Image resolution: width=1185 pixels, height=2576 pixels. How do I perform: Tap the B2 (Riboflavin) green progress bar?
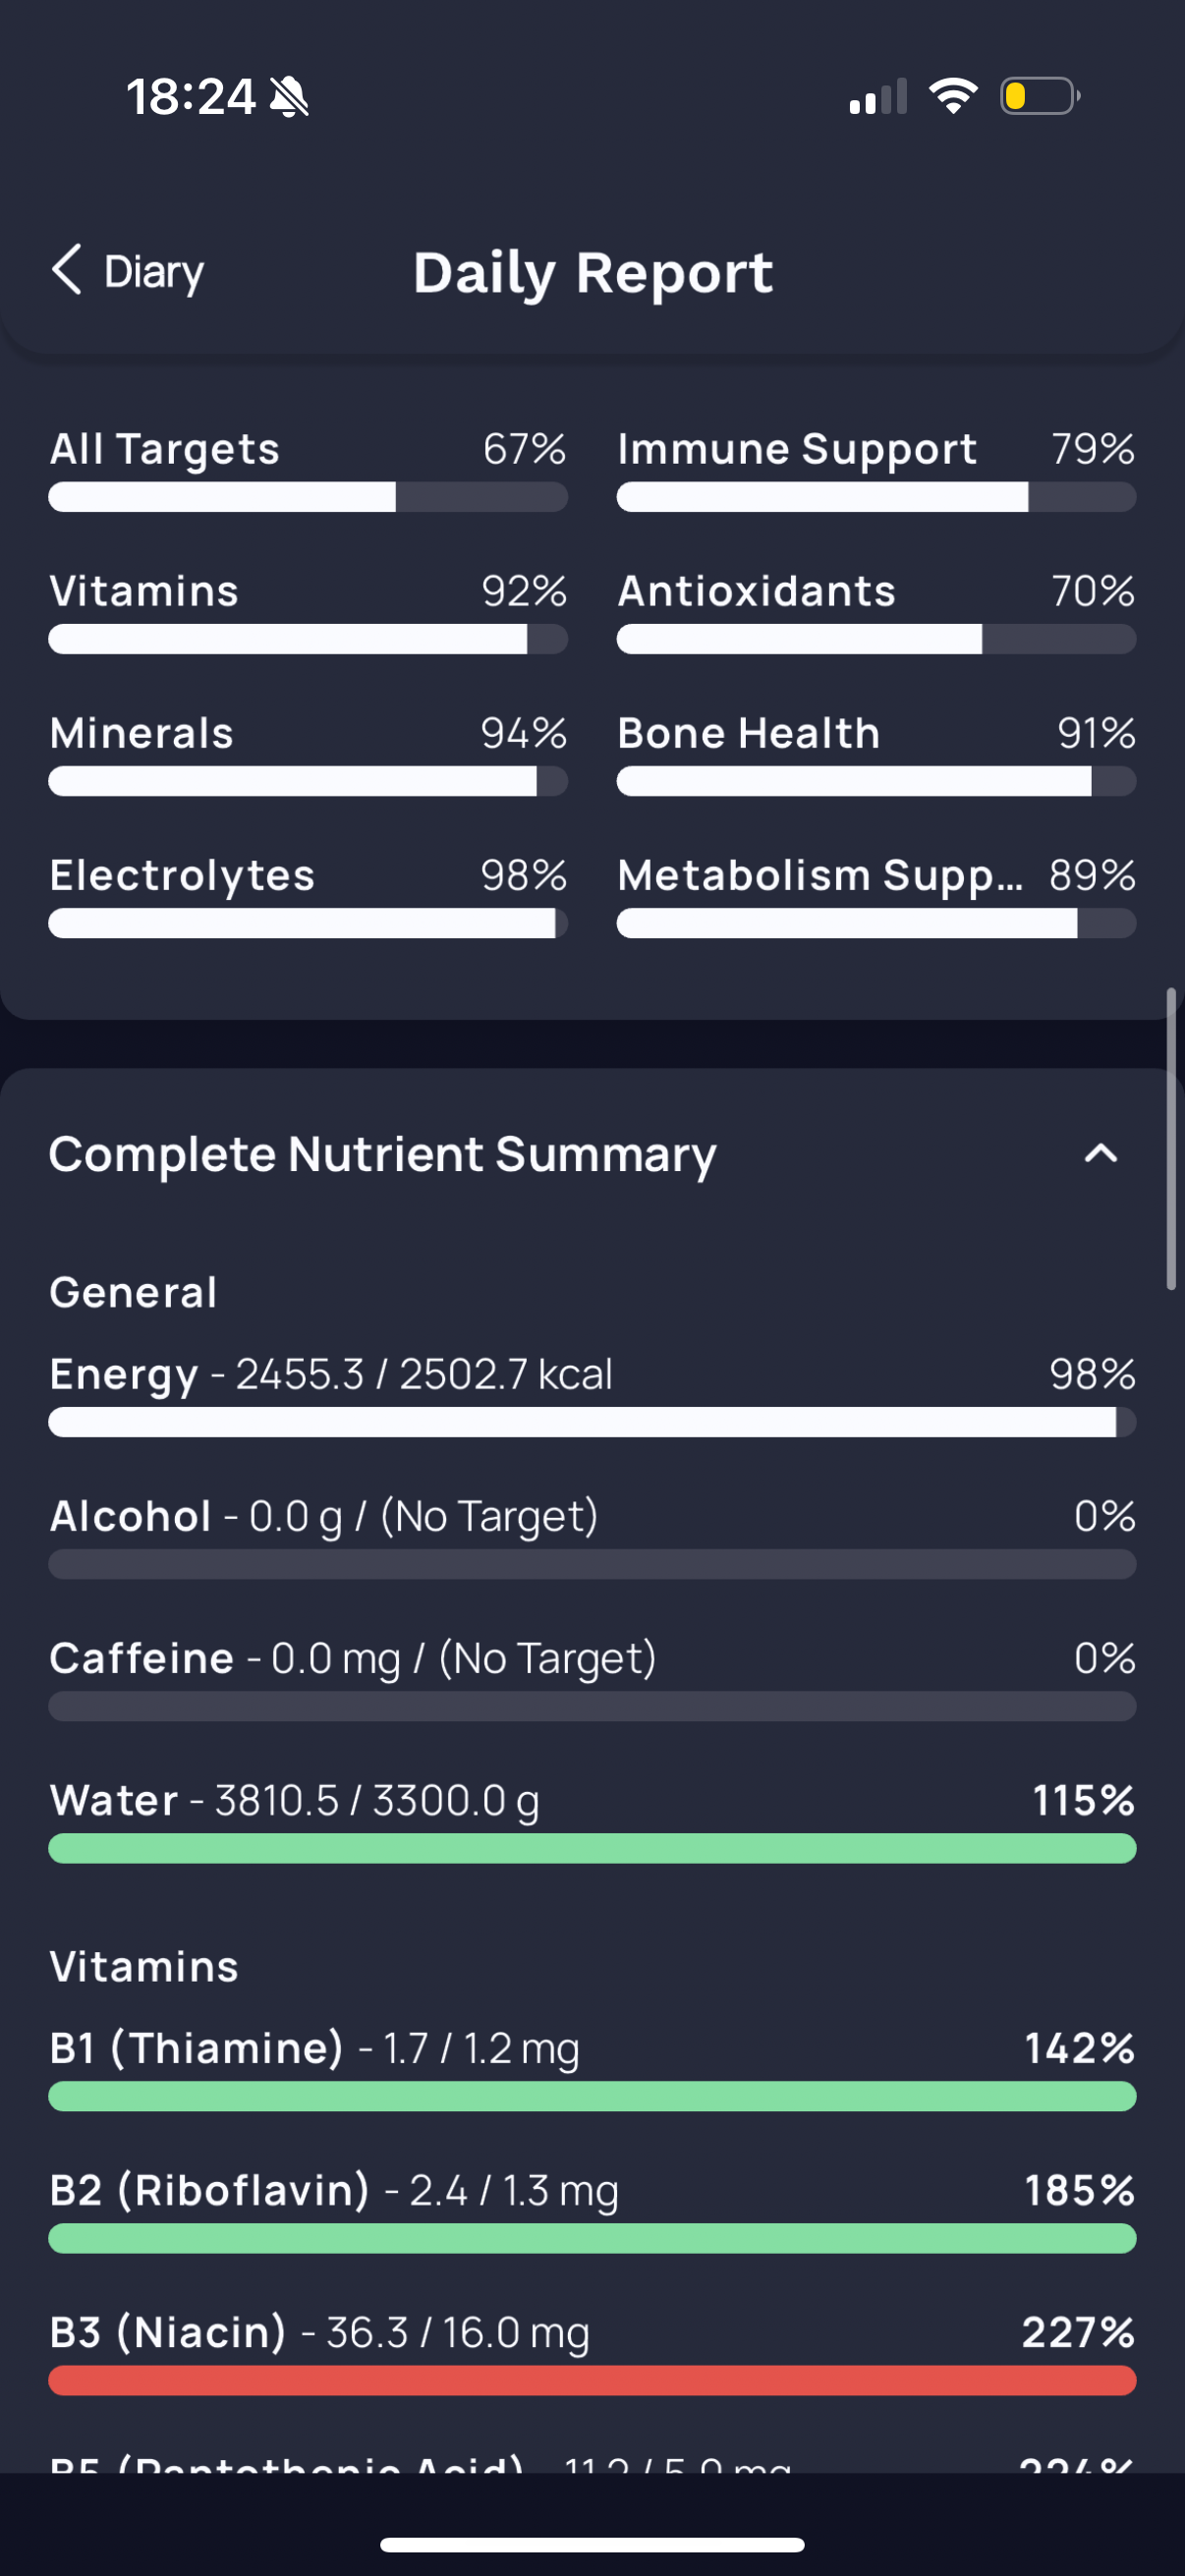(x=592, y=2238)
